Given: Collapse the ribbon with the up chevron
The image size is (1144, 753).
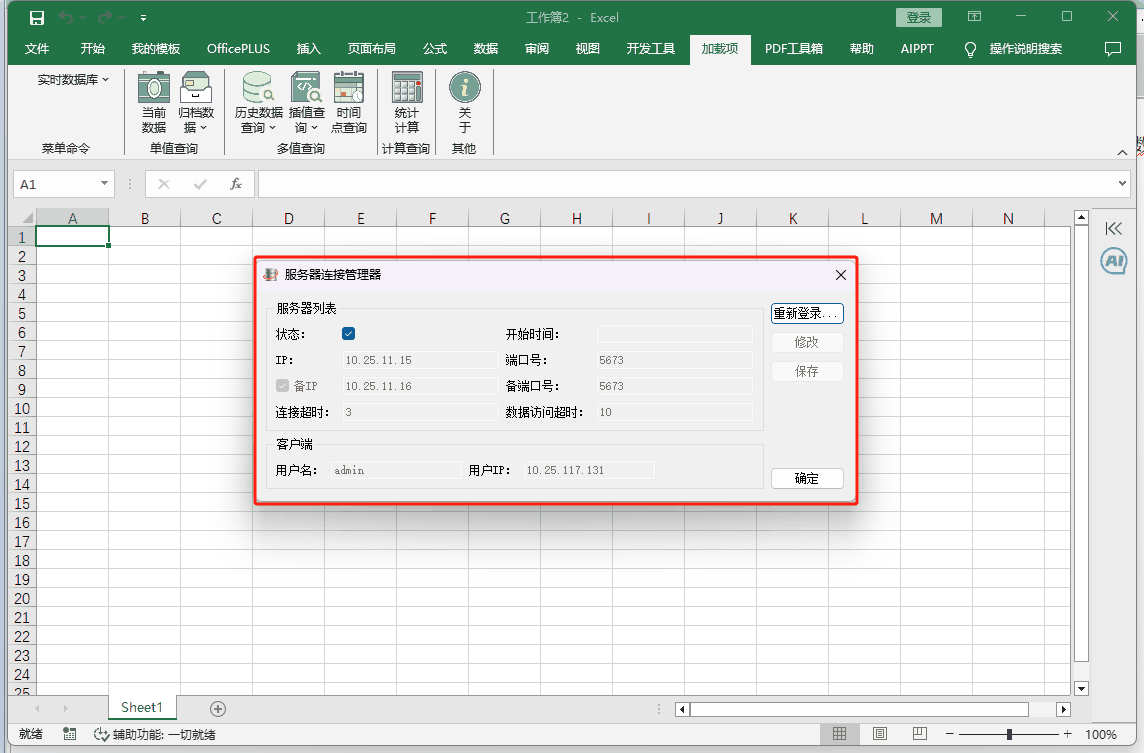Looking at the screenshot, I should tap(1122, 152).
